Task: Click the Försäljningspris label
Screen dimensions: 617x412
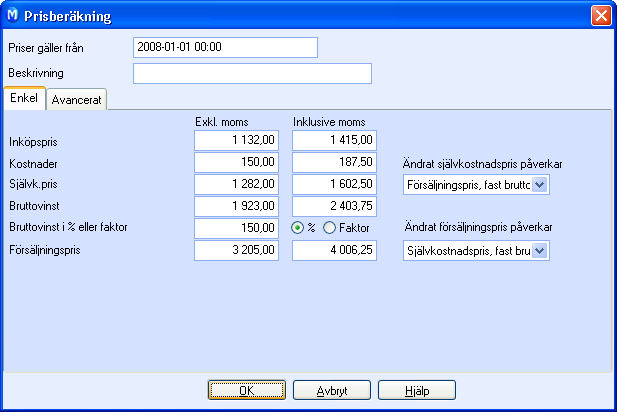Action: point(44,250)
